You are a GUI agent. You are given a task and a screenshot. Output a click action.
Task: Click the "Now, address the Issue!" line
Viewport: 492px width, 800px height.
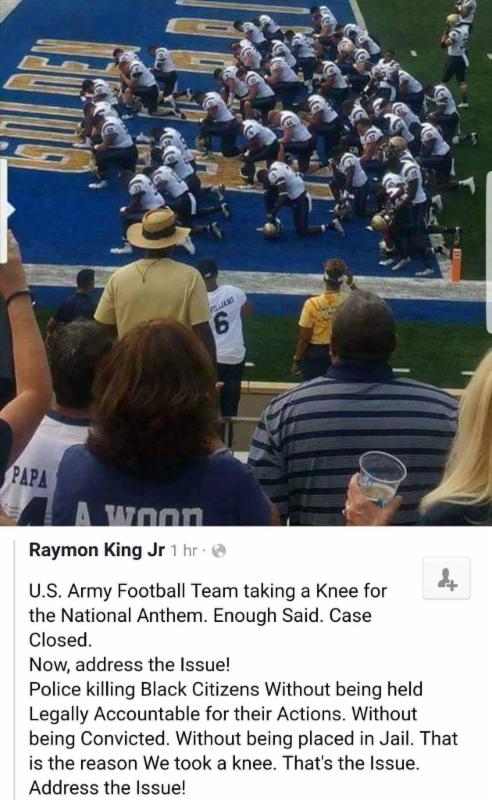[x=130, y=665]
